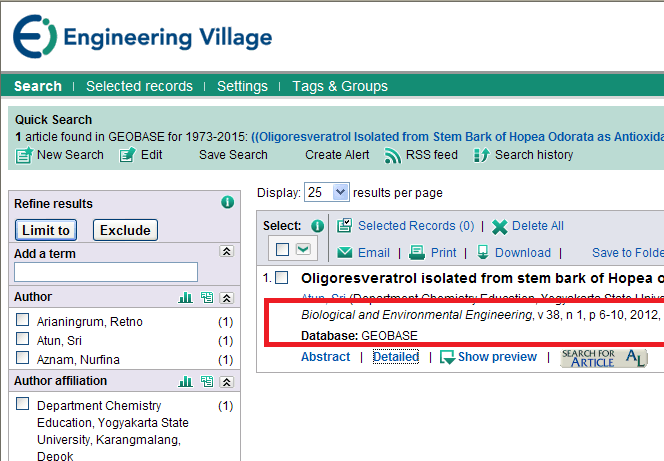Click the Search history icon
This screenshot has height=461, width=664.
(481, 155)
